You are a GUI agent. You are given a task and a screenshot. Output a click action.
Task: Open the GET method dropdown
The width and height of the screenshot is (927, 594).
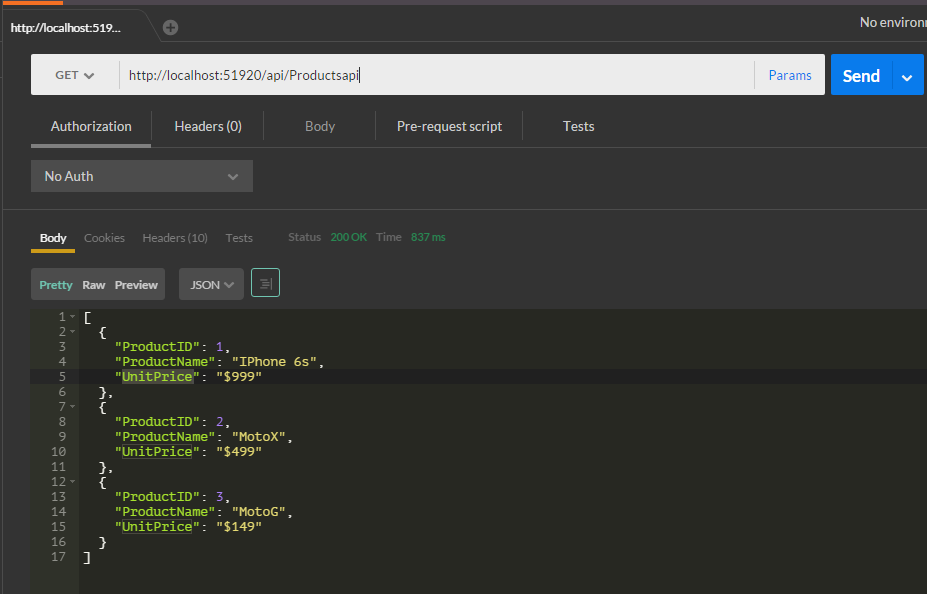pos(75,75)
